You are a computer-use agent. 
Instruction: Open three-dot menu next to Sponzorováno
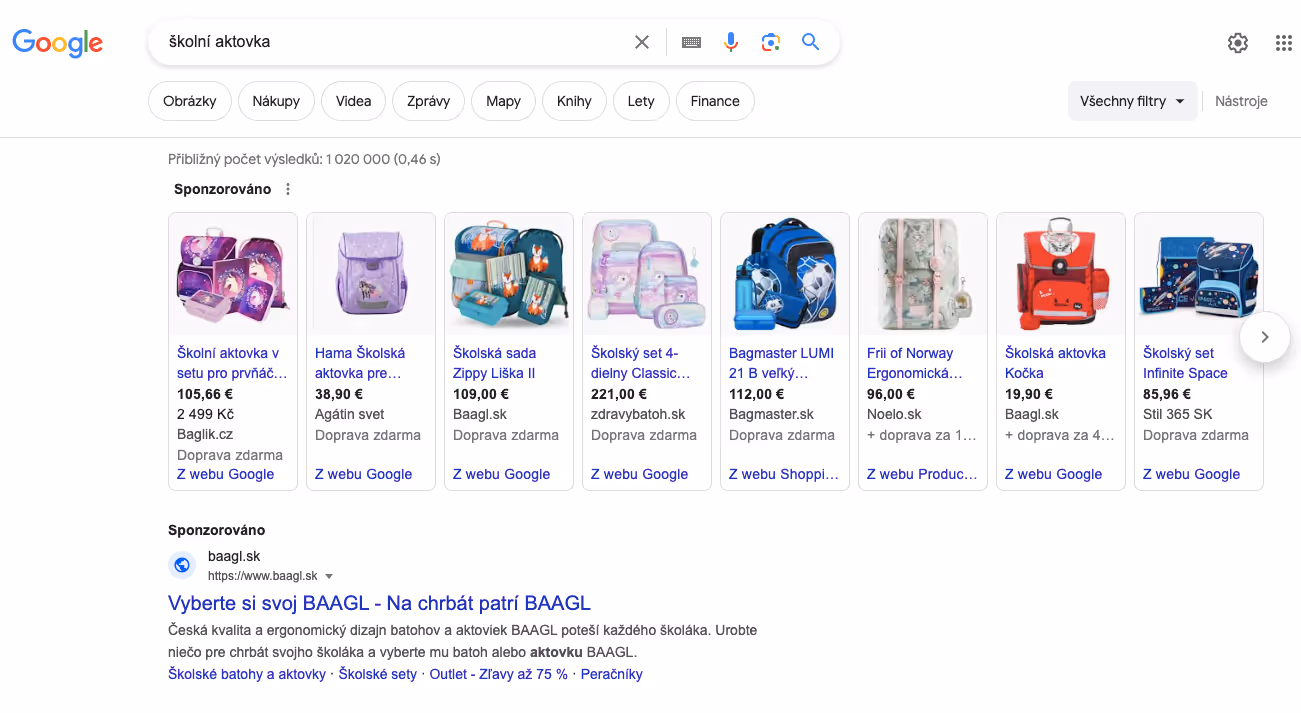click(288, 189)
